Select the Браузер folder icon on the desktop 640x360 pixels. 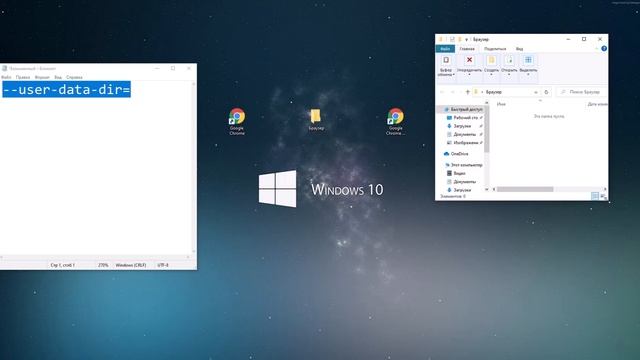(x=316, y=119)
